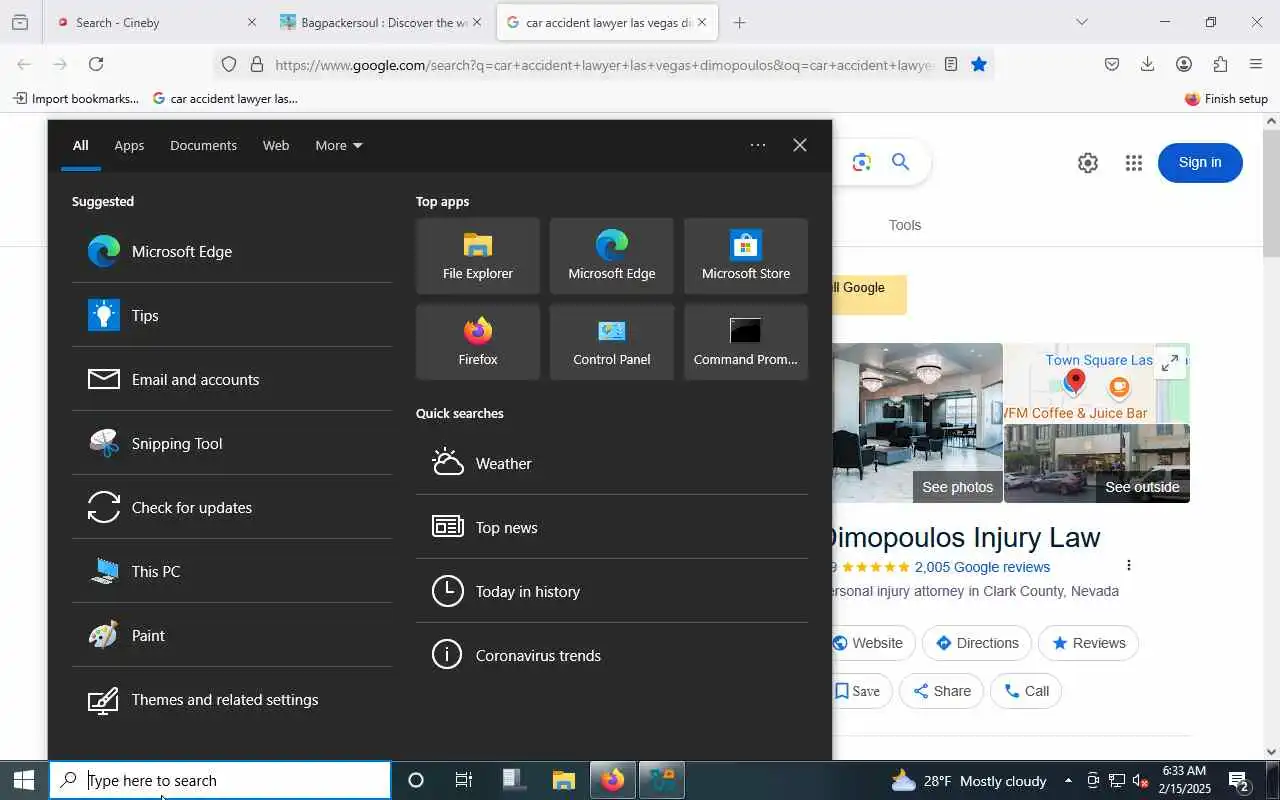Open Command Prompt tile

click(x=746, y=342)
